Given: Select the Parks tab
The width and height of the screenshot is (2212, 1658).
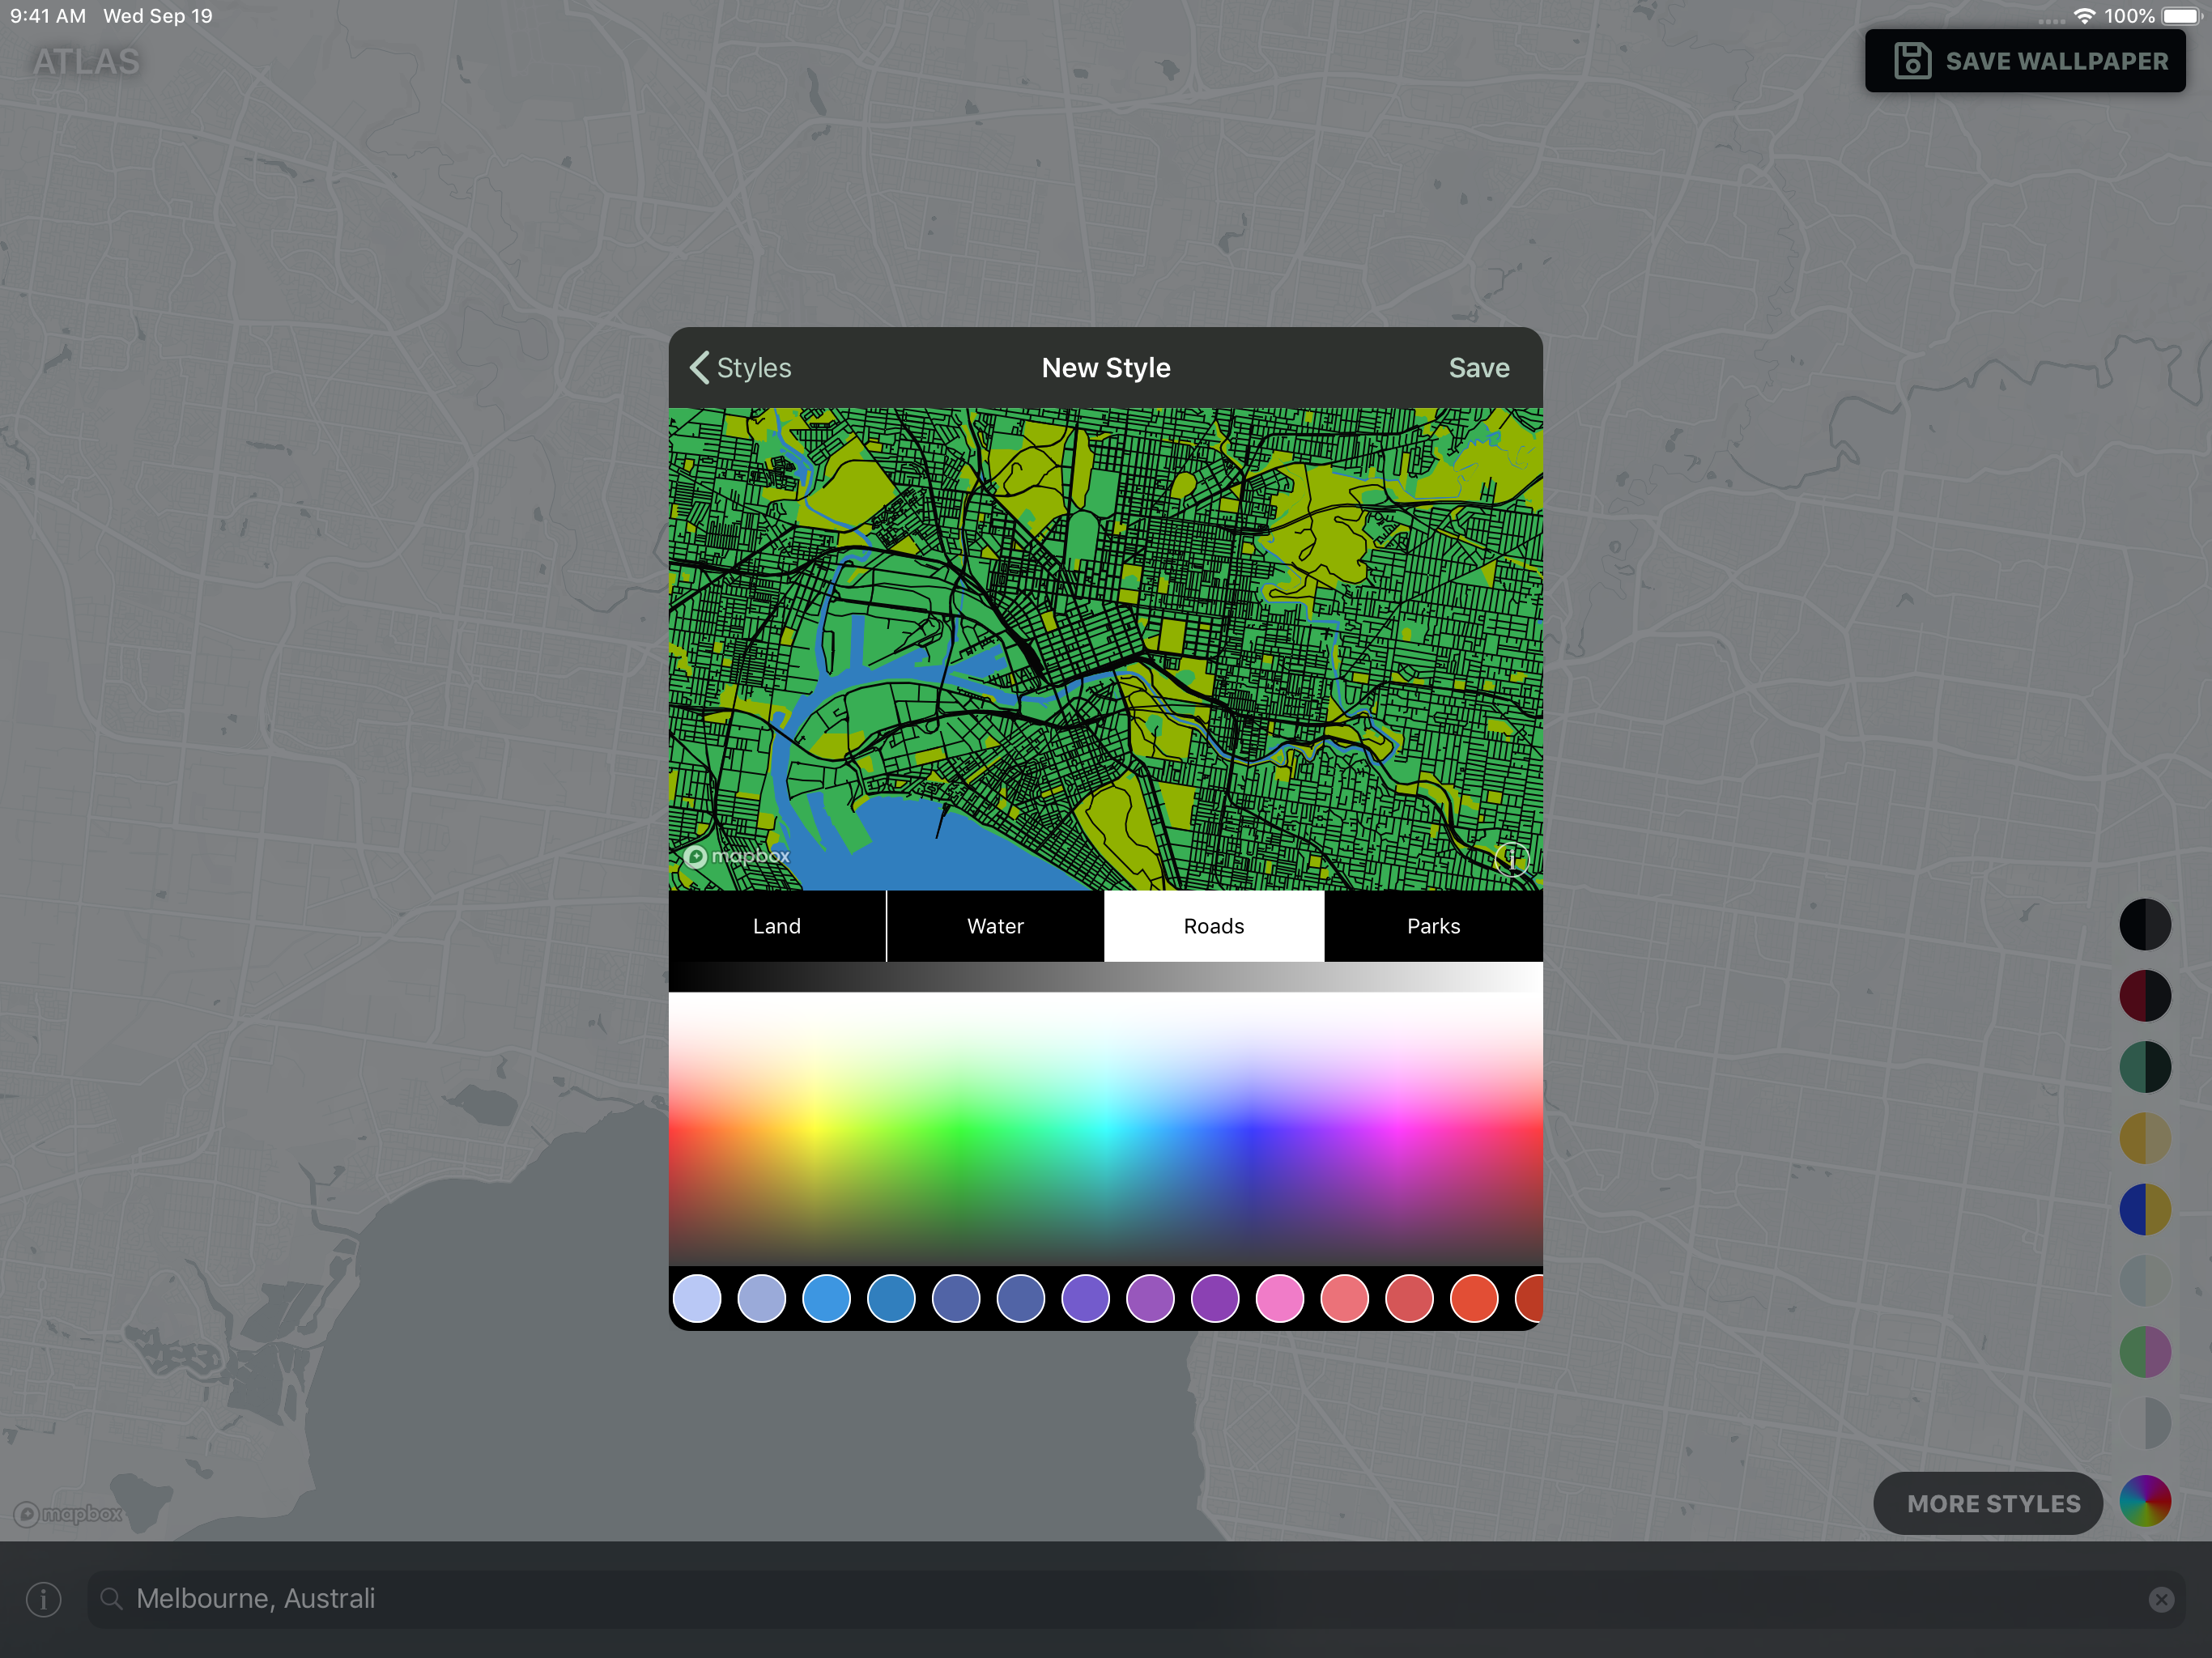Looking at the screenshot, I should [x=1433, y=926].
